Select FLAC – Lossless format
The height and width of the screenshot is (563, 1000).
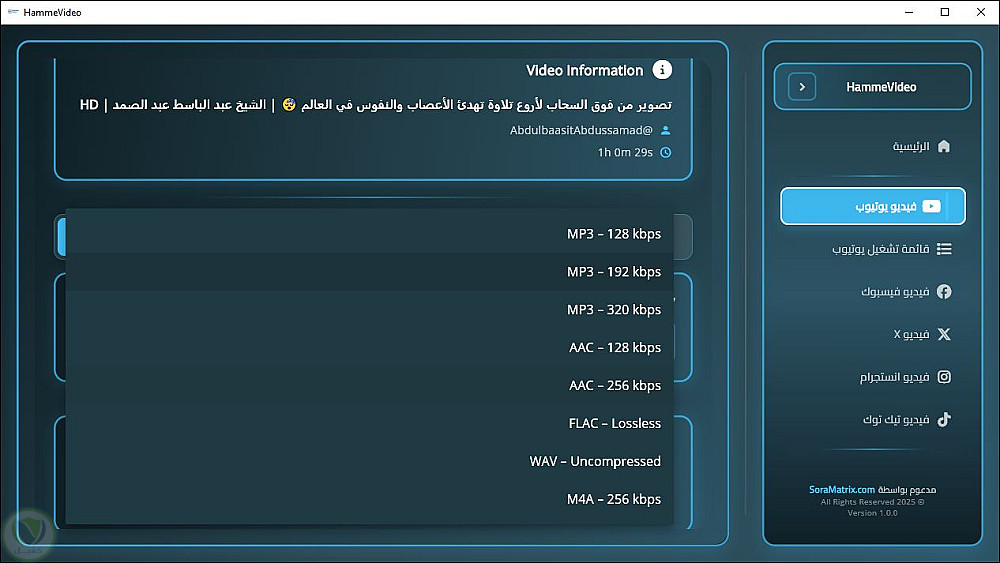(369, 423)
